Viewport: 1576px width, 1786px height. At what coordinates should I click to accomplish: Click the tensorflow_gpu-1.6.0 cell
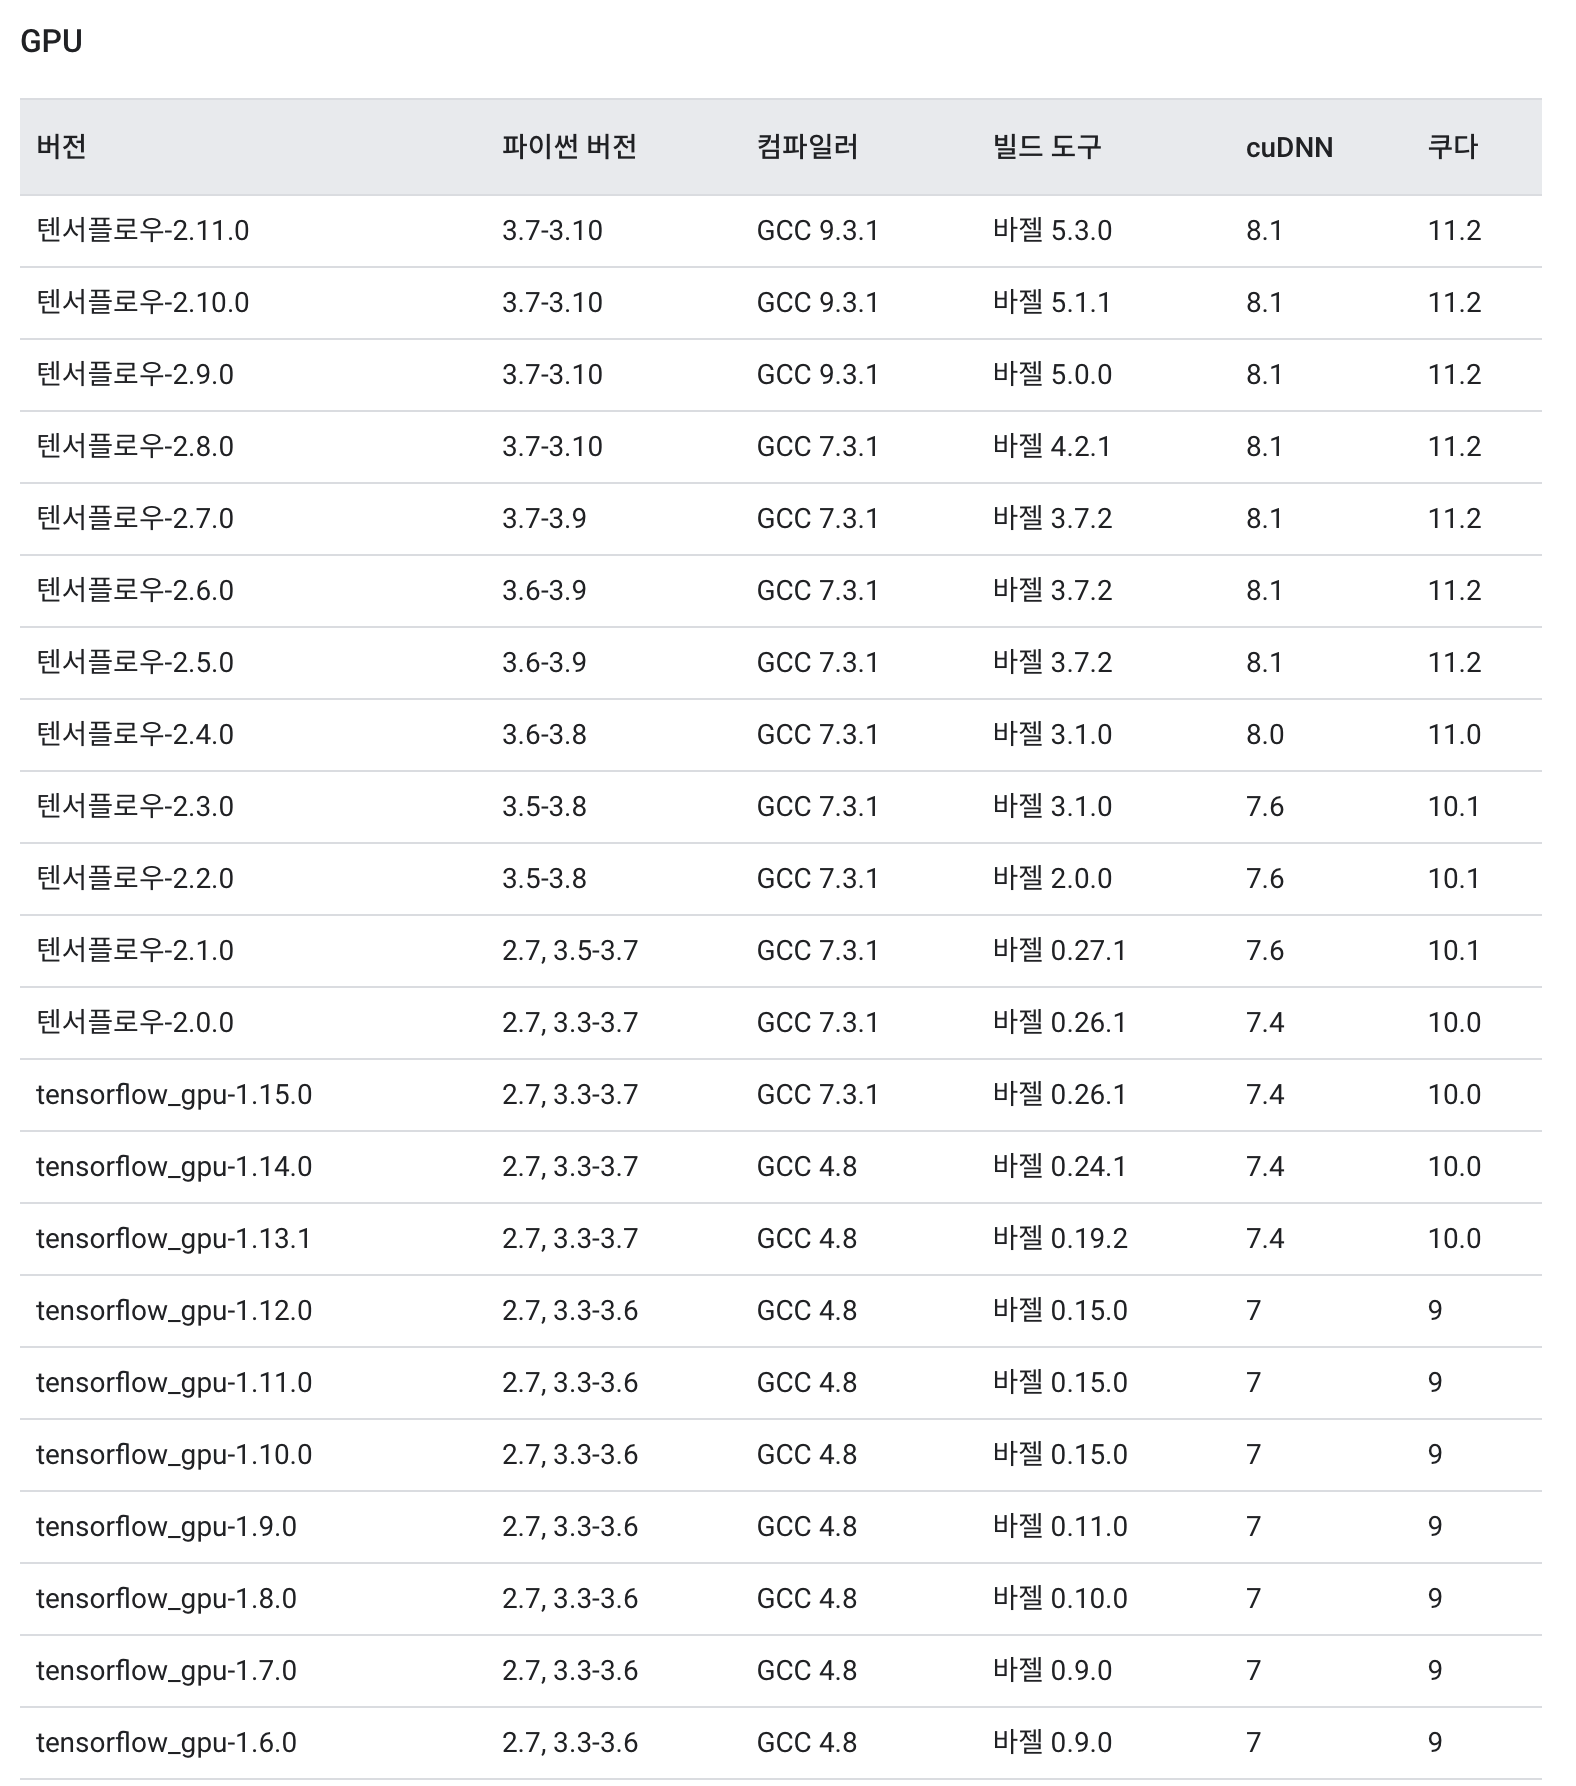click(166, 1743)
